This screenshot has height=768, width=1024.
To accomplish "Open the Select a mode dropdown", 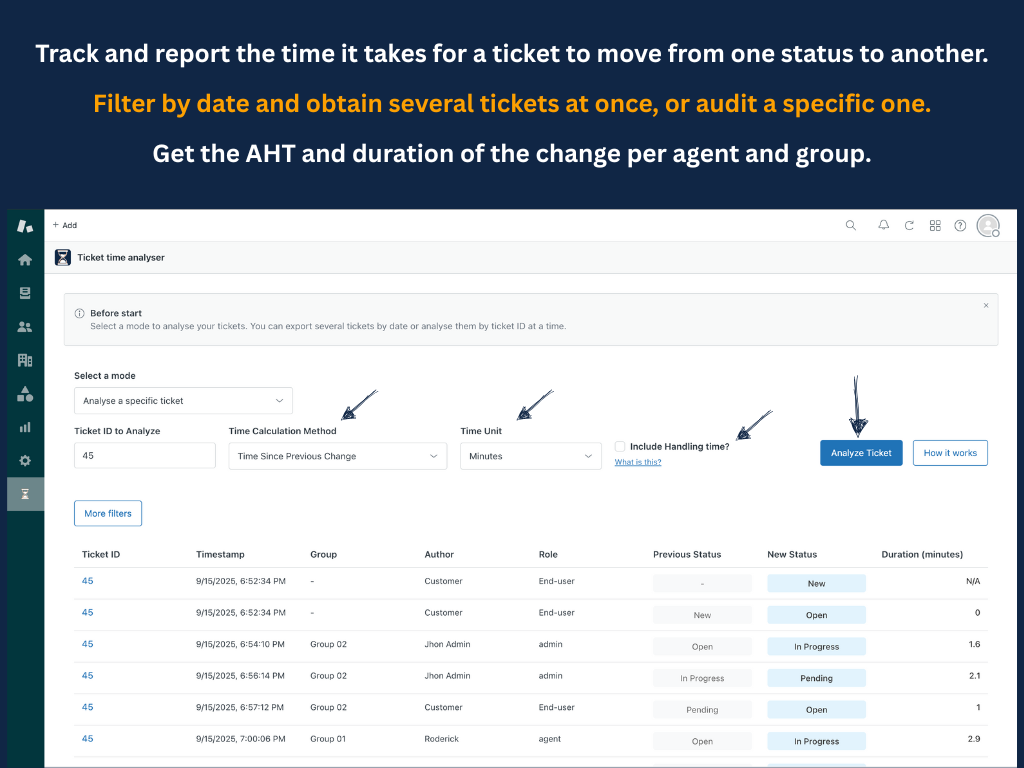I will pyautogui.click(x=183, y=400).
